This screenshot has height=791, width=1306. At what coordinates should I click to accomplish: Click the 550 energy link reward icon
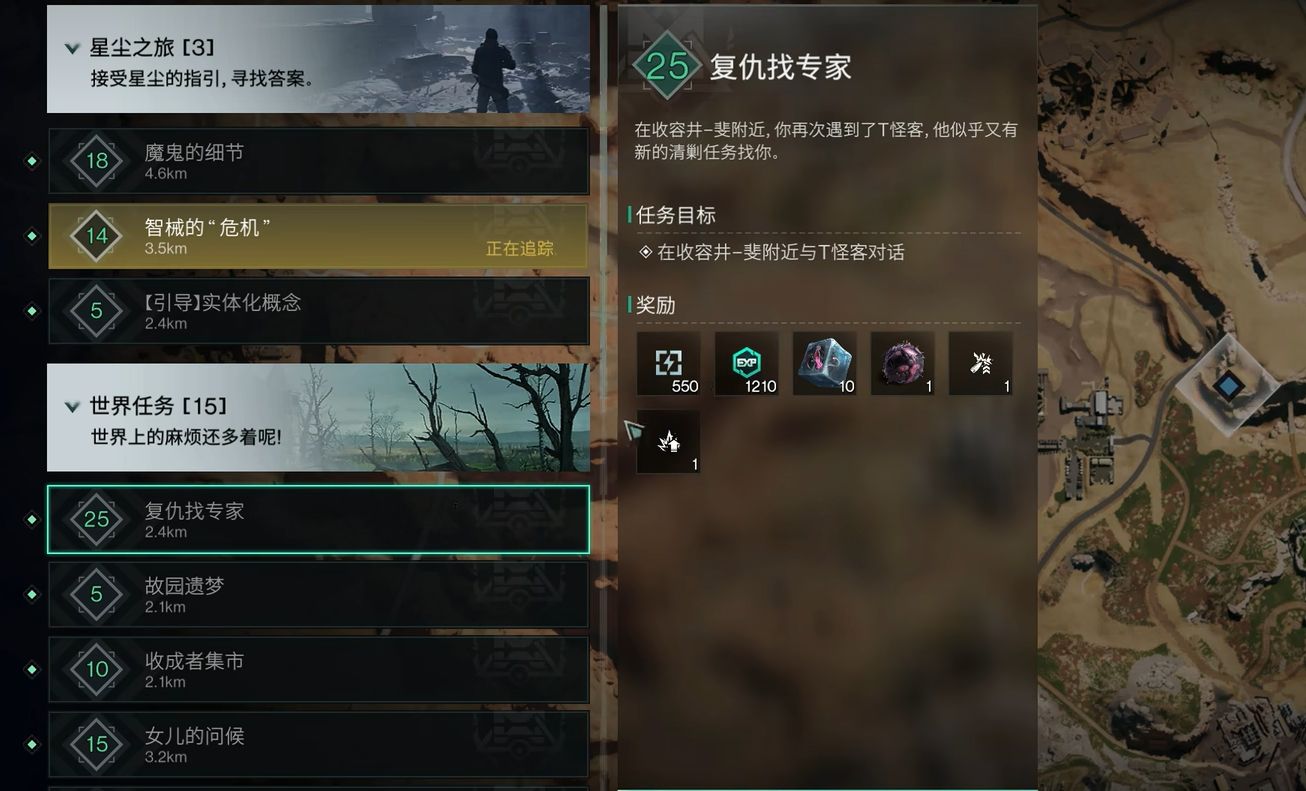[x=669, y=364]
